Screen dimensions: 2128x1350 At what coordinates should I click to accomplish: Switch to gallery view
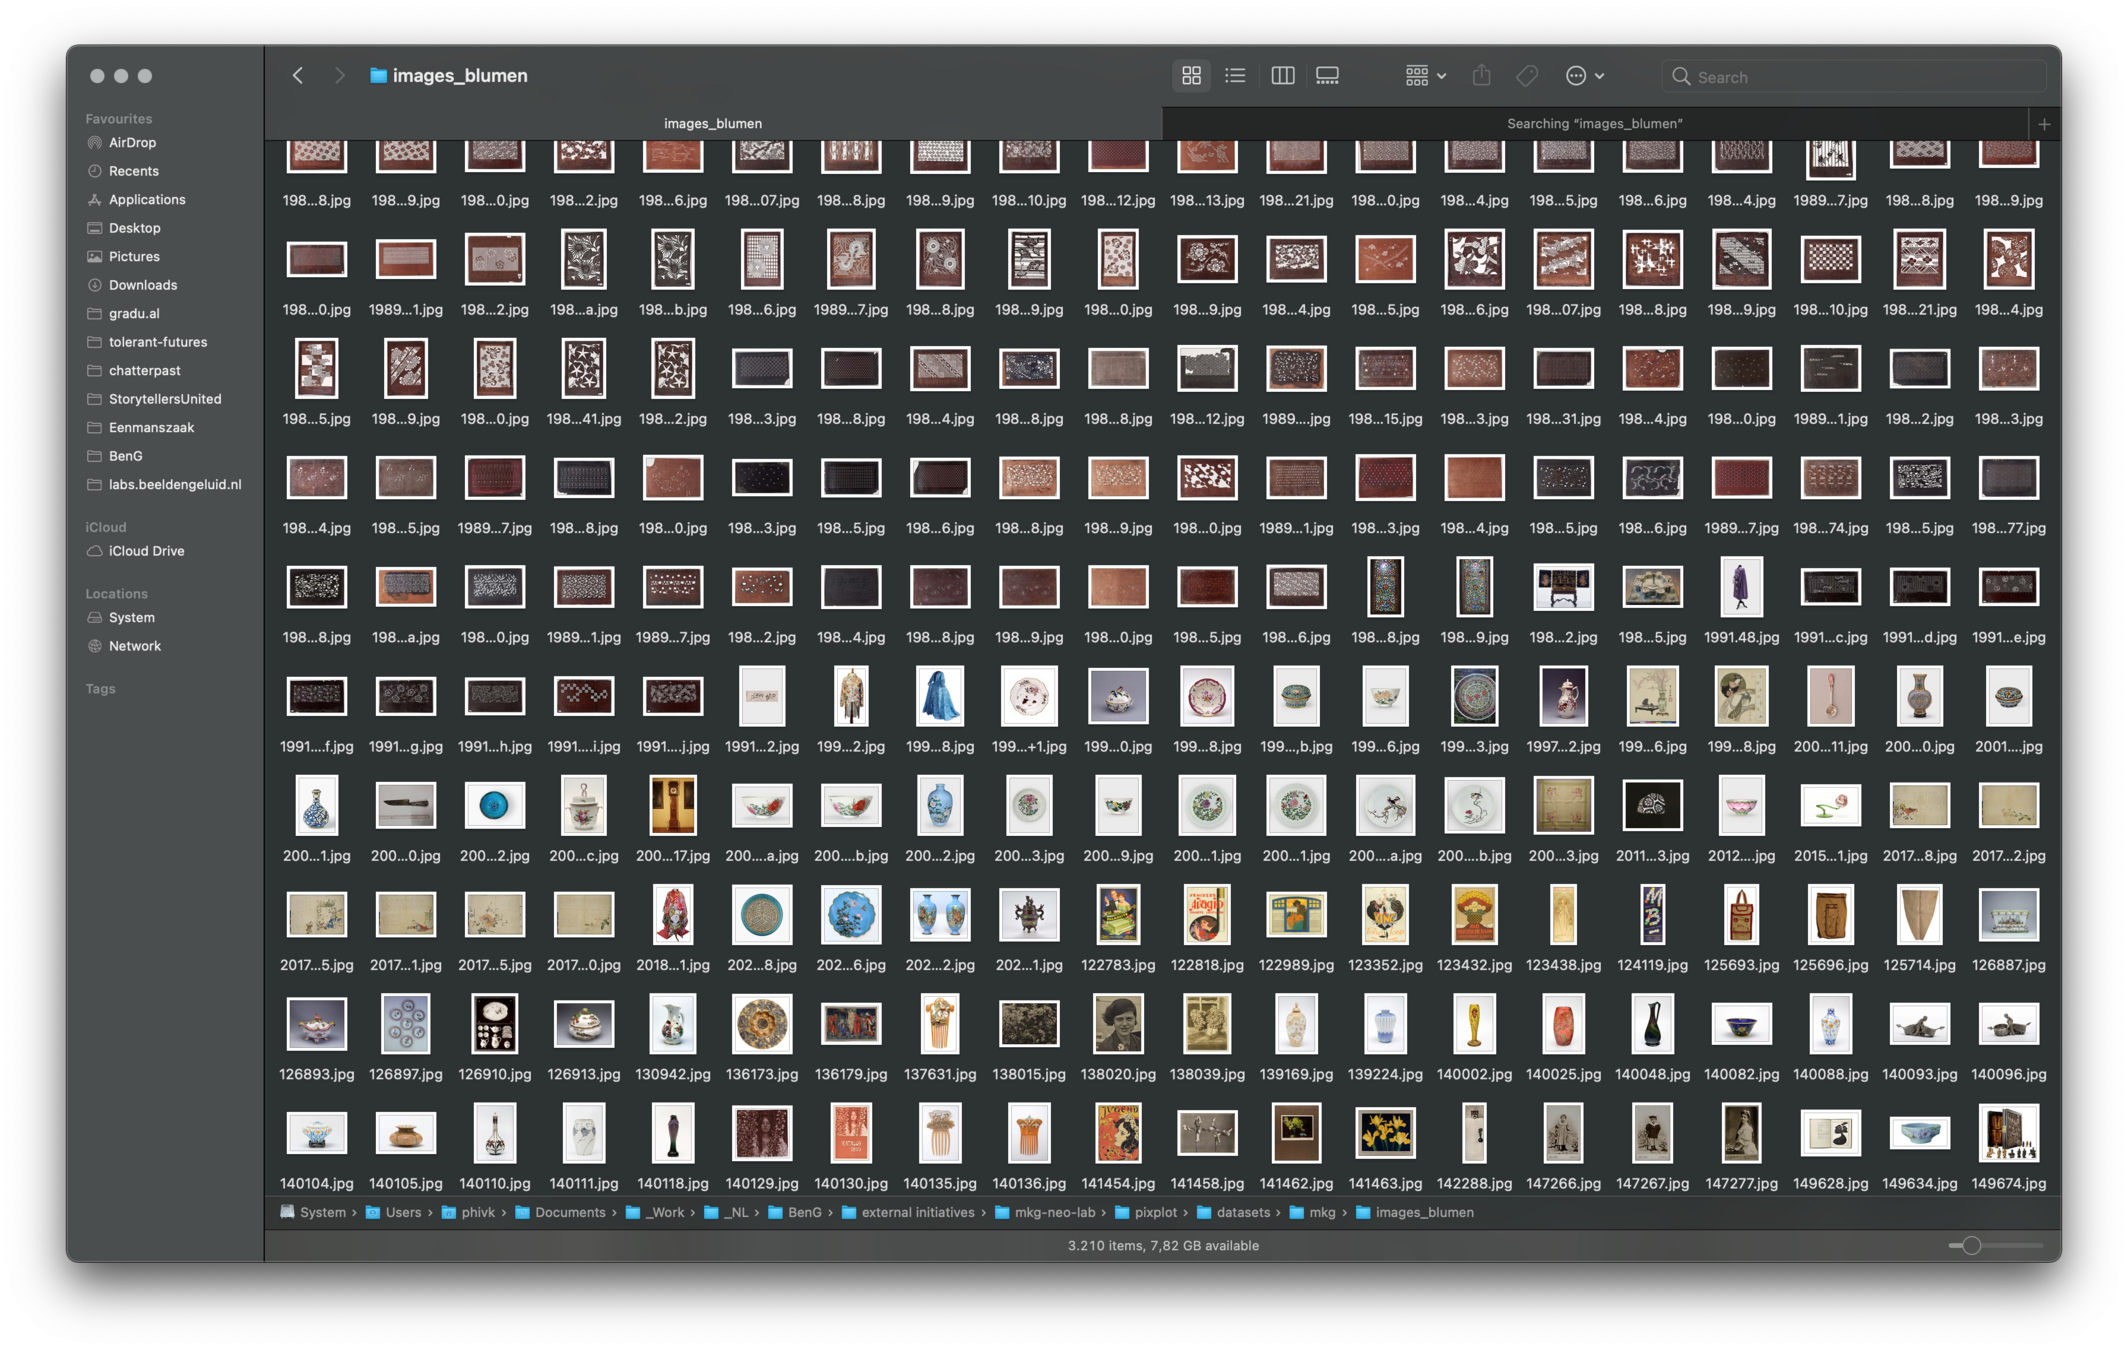tap(1327, 76)
